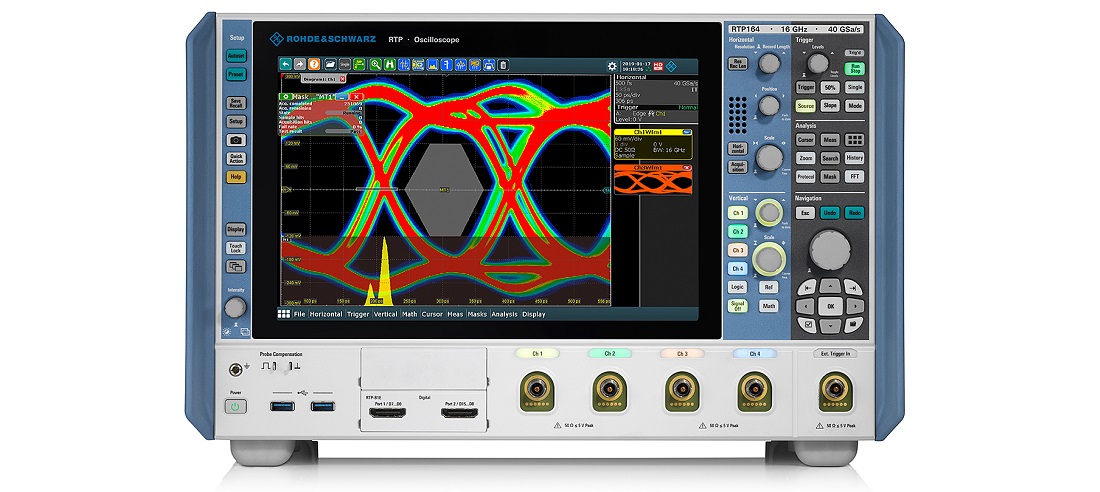
Task: Click the yellow Ch1Wfm1 signal box
Action: (653, 143)
